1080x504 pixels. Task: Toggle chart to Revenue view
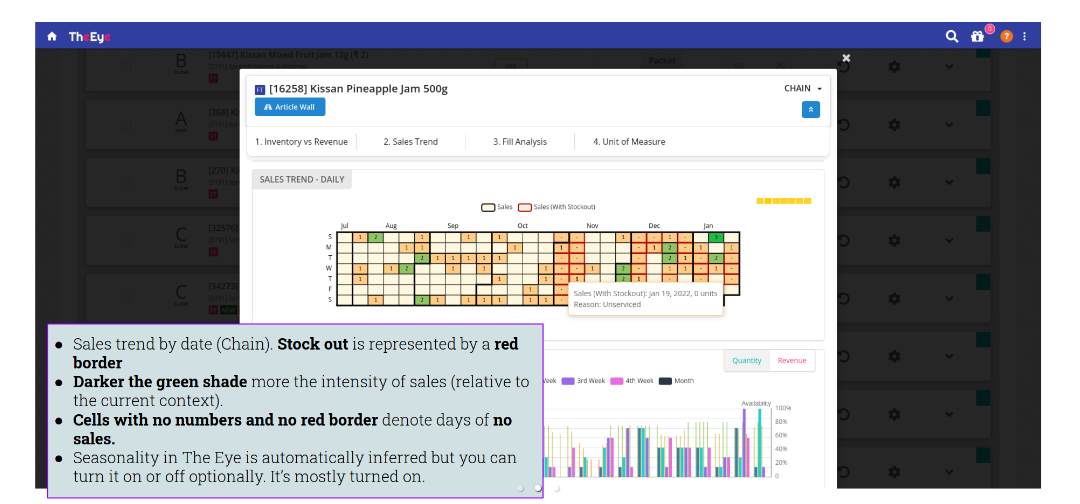[x=791, y=361]
